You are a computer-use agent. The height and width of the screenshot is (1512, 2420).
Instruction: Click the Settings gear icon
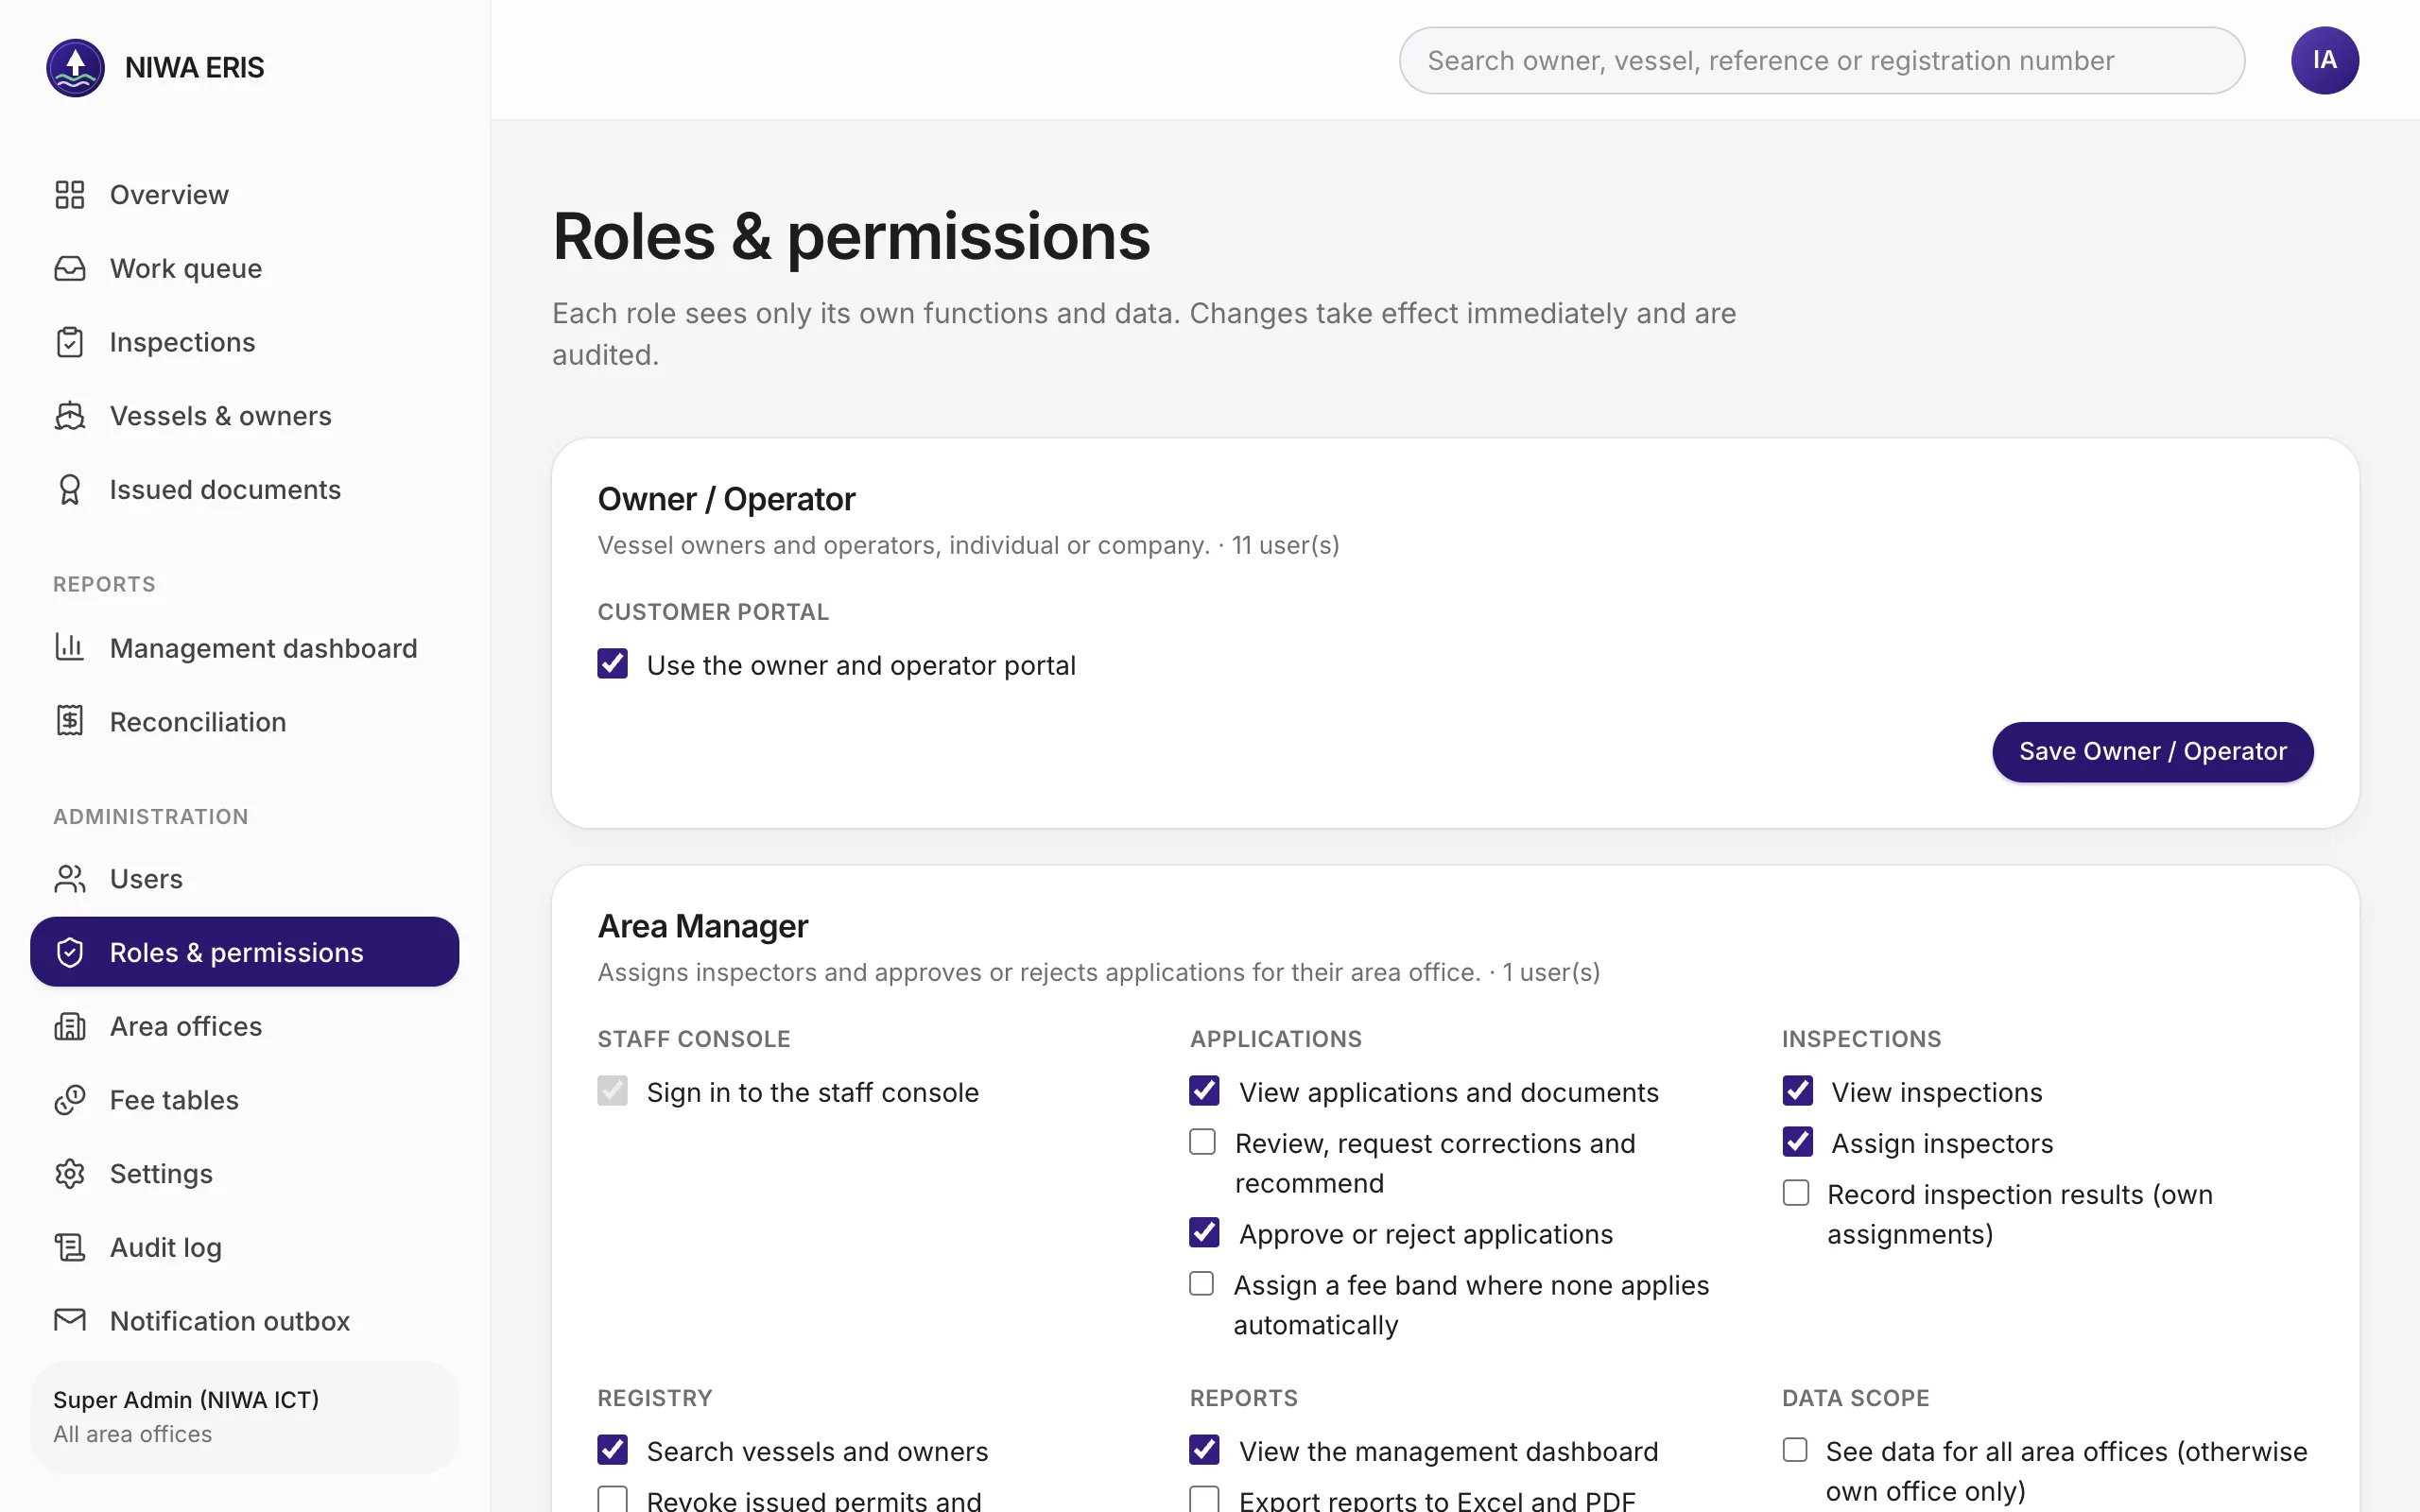pyautogui.click(x=70, y=1174)
